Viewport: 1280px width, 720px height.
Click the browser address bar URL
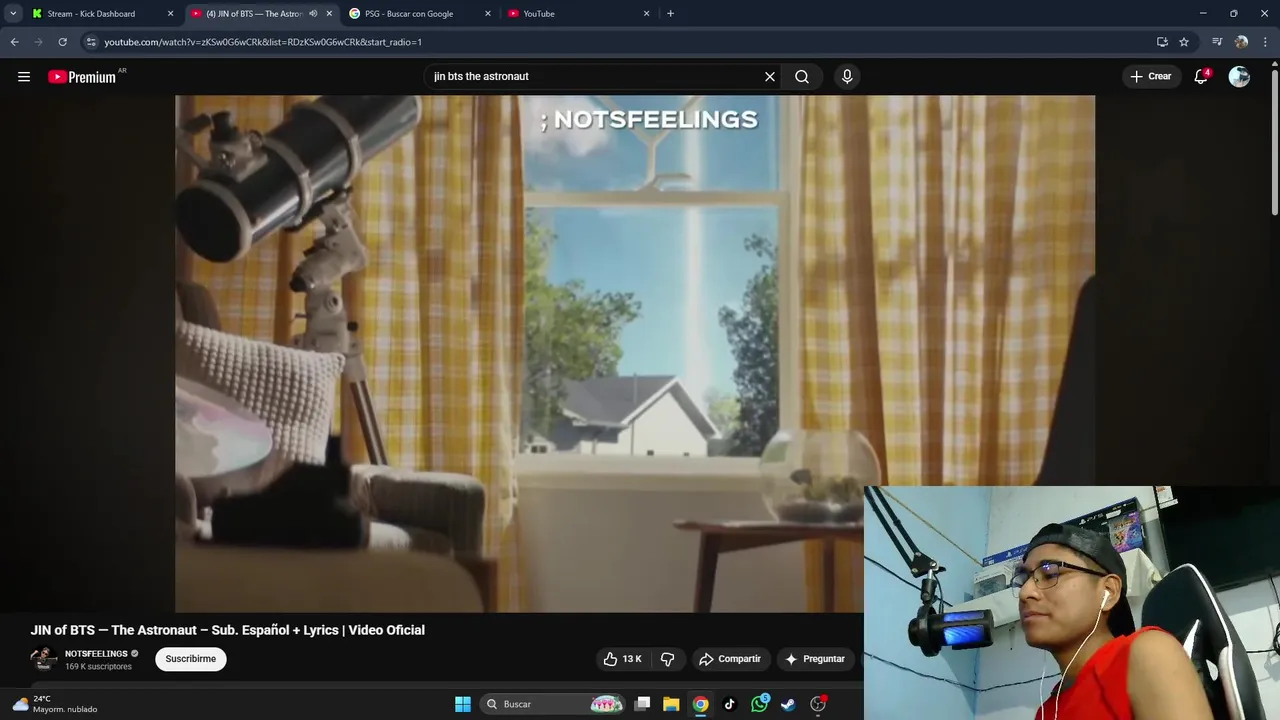pyautogui.click(x=263, y=42)
